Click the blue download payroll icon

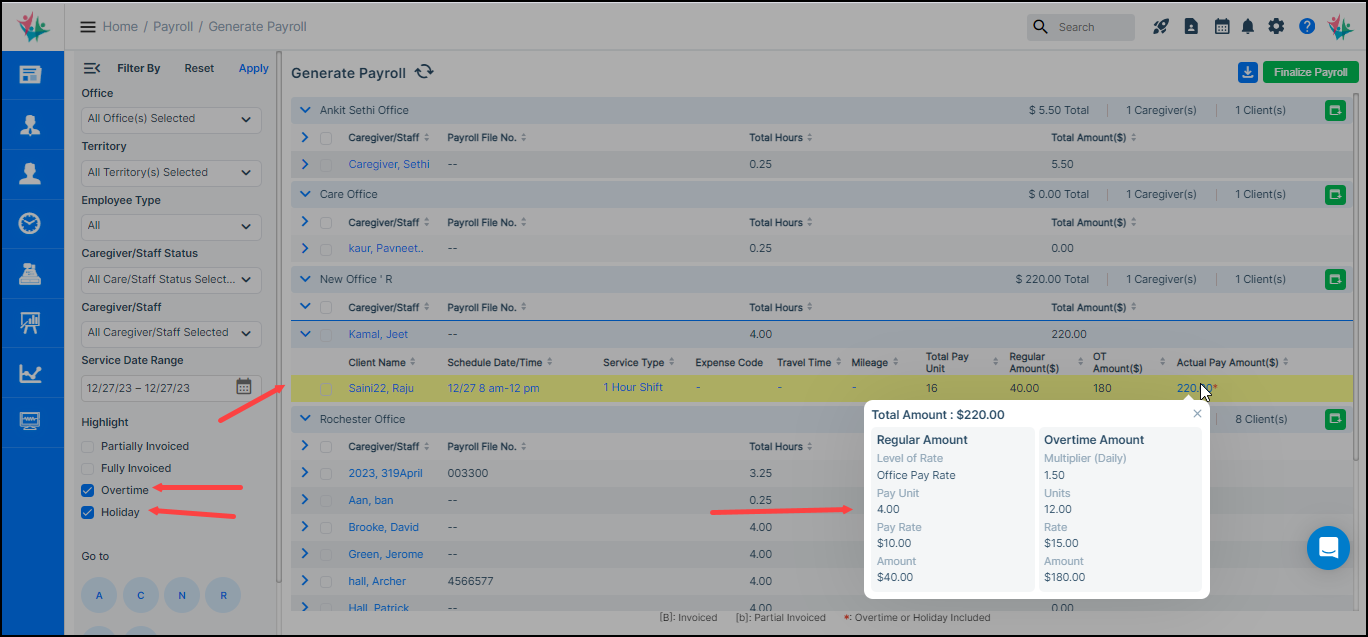click(x=1247, y=72)
